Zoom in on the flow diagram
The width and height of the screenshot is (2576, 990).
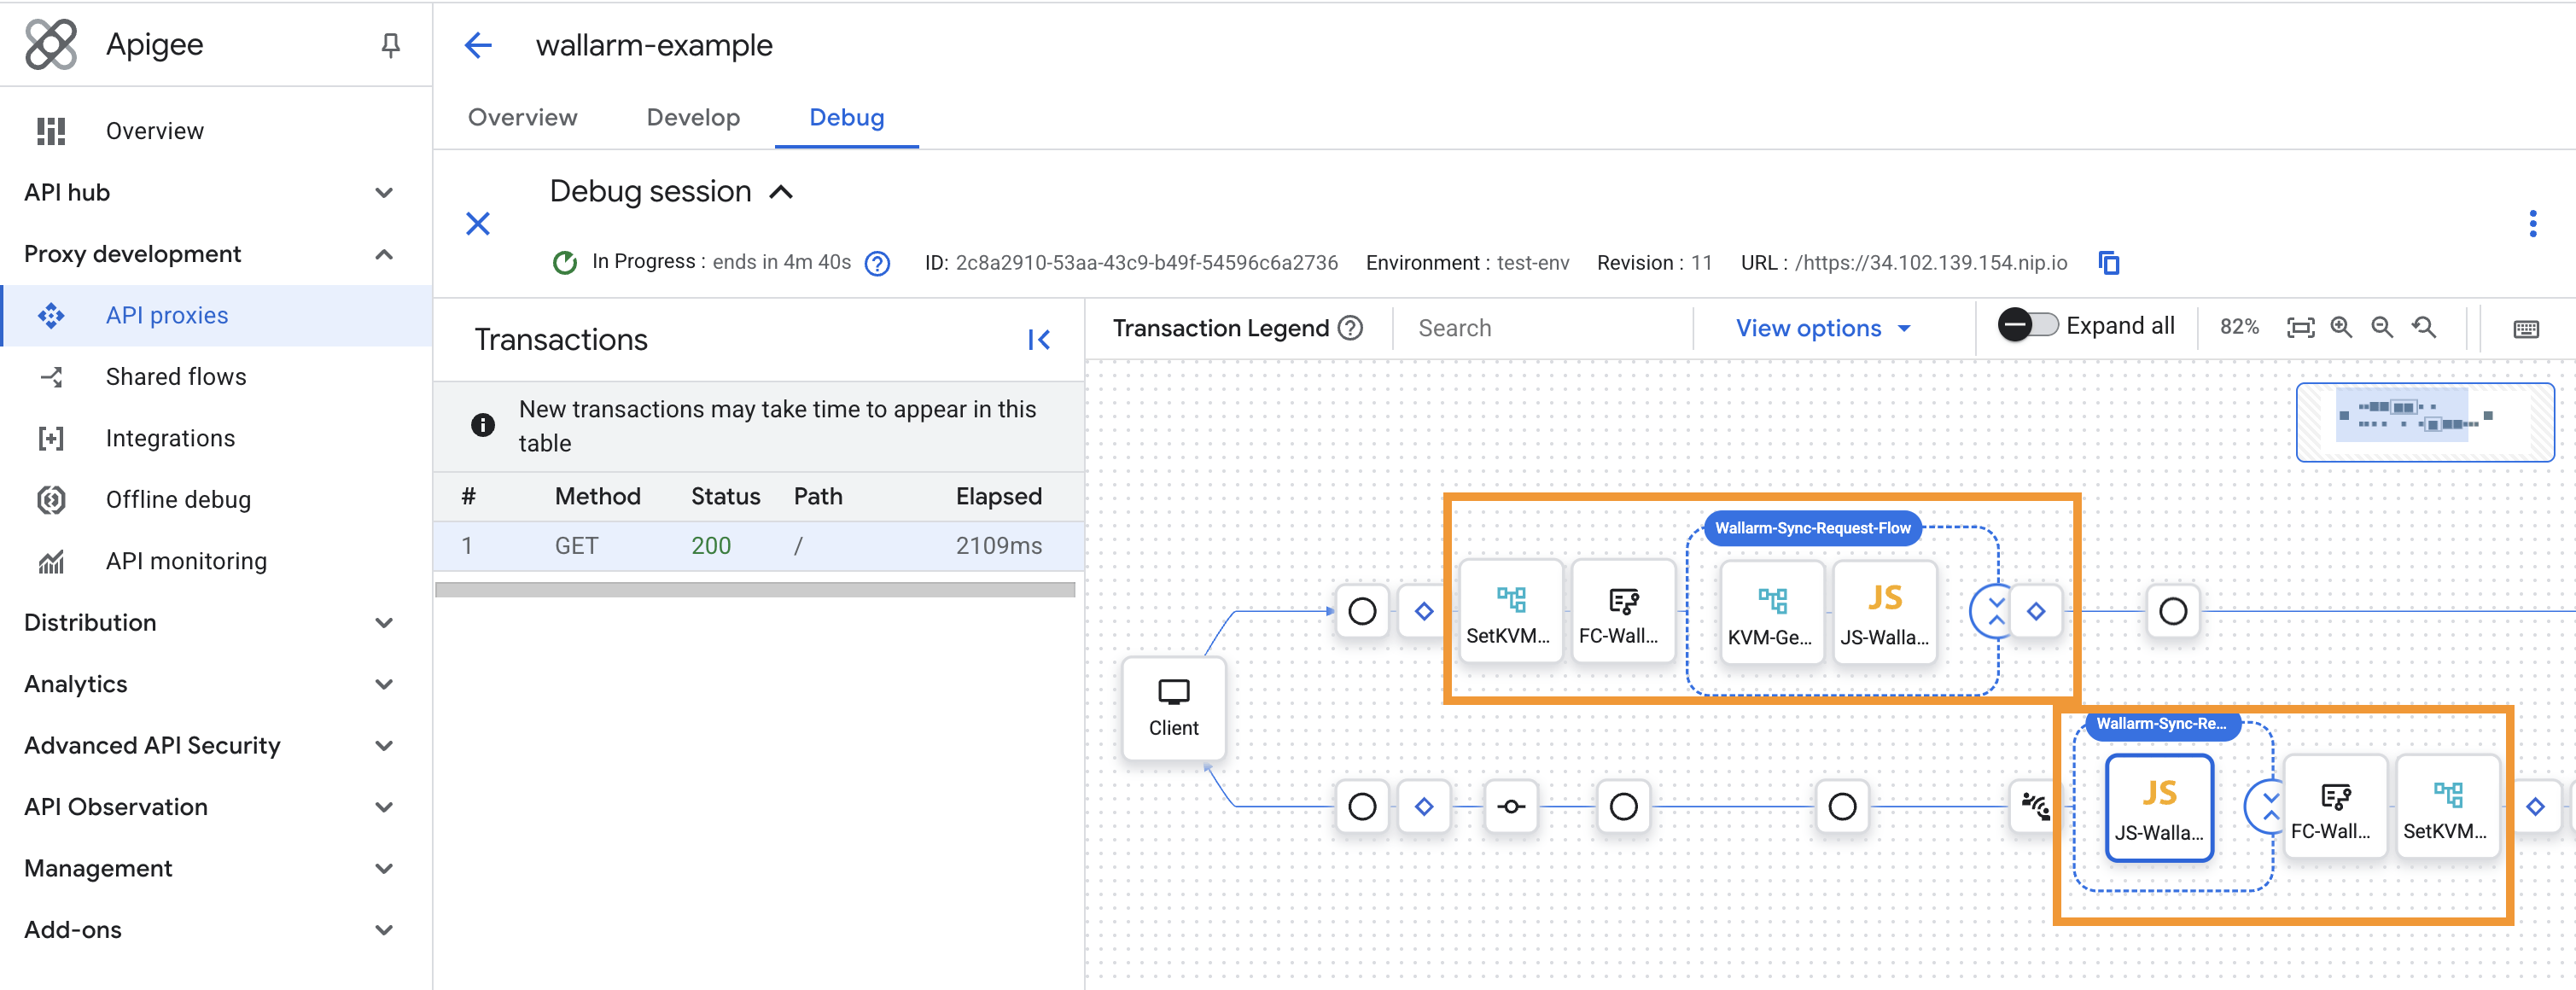pyautogui.click(x=2340, y=327)
